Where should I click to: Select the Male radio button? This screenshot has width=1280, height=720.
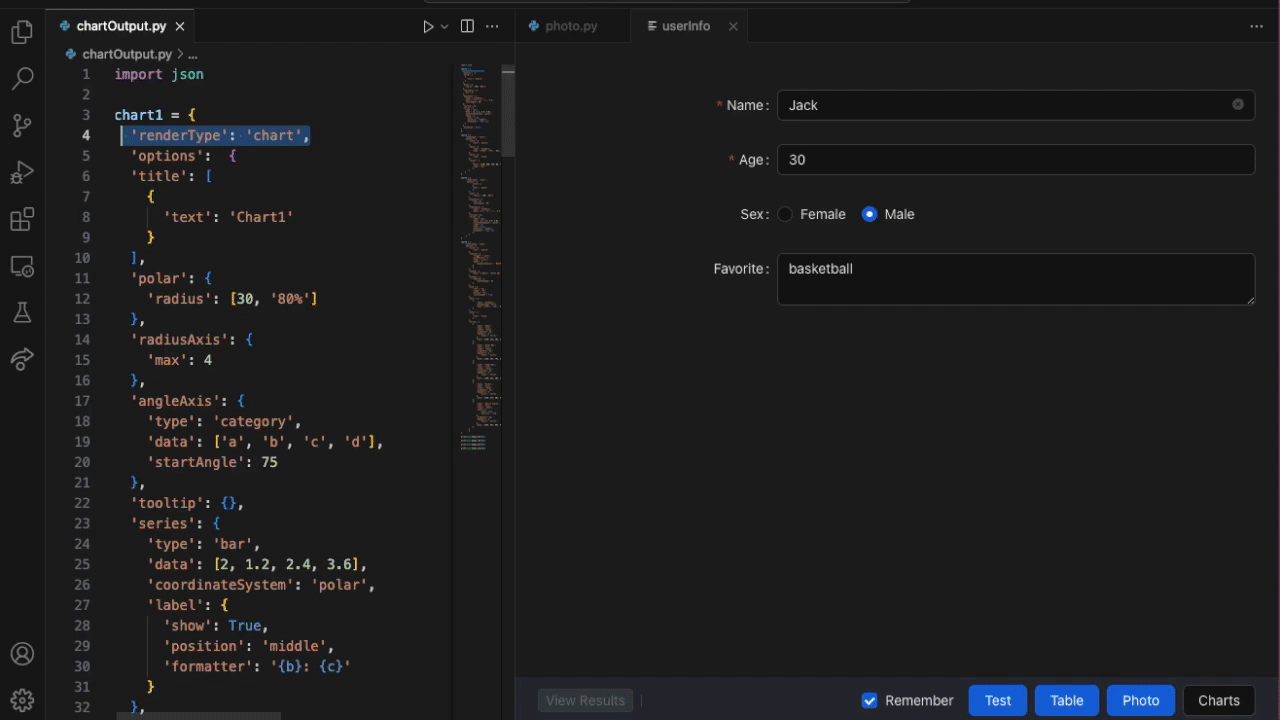(869, 214)
